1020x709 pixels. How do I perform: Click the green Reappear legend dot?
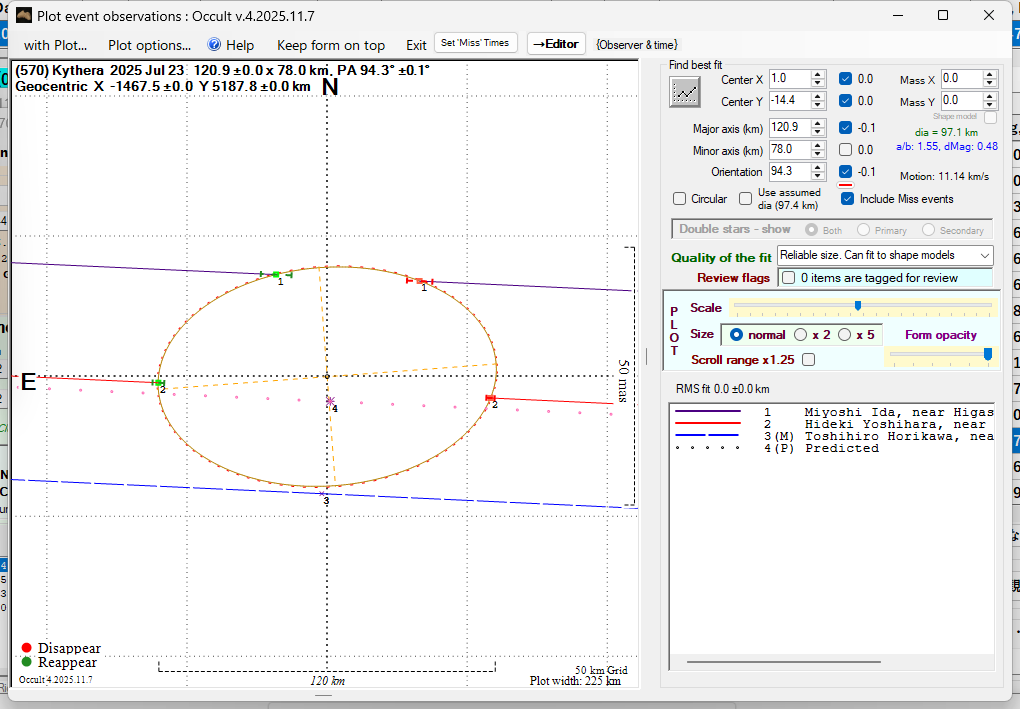coord(26,662)
